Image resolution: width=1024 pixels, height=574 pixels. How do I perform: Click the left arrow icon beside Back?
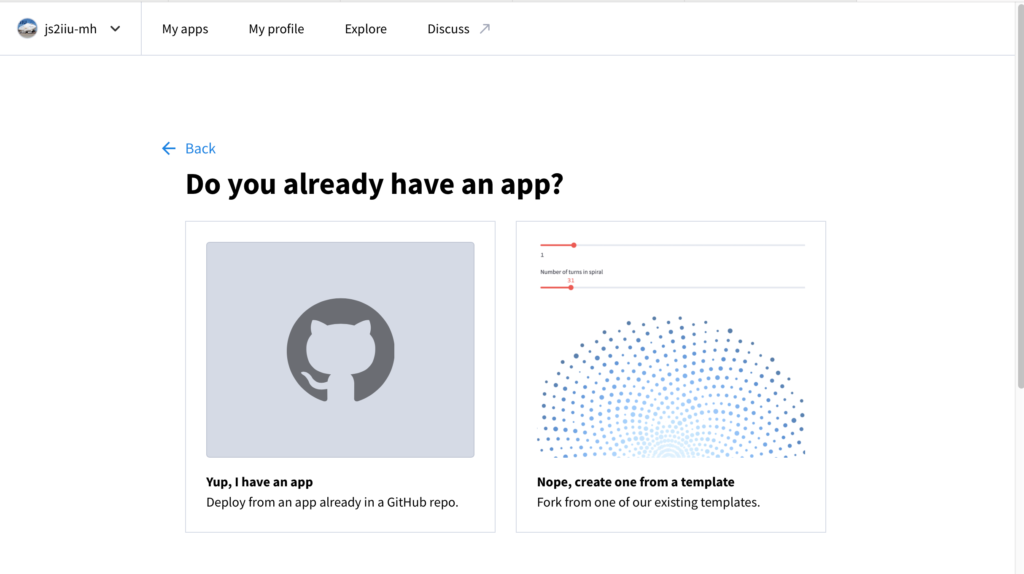pyautogui.click(x=168, y=149)
